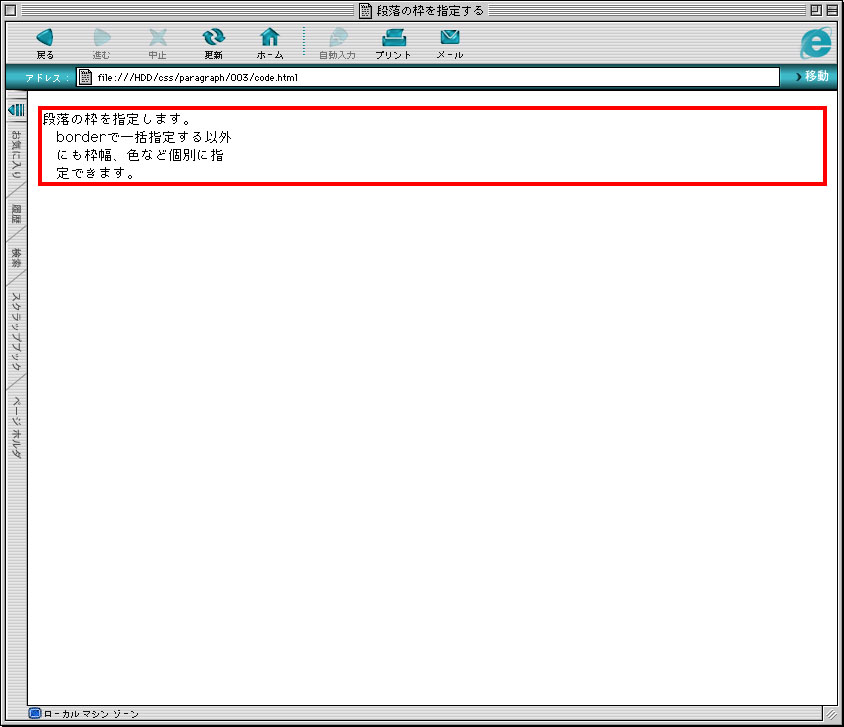Image resolution: width=844 pixels, height=727 pixels.
Task: Open the ページホルダ tab
Action: pos(16,428)
